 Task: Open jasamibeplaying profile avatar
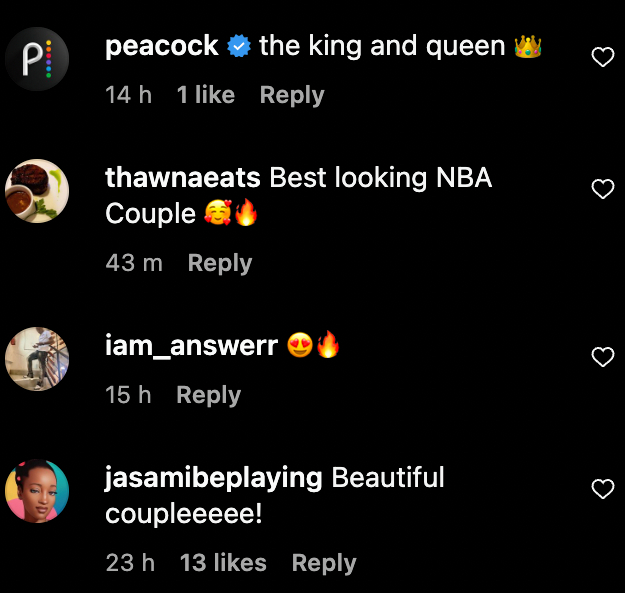pos(37,491)
